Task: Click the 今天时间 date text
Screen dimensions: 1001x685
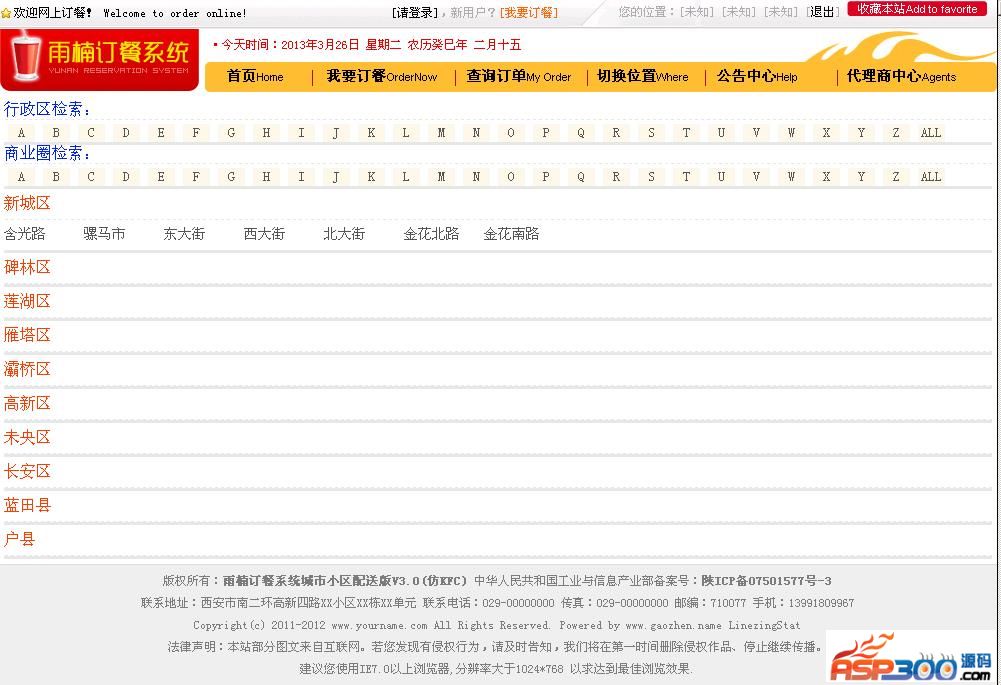Action: (370, 45)
